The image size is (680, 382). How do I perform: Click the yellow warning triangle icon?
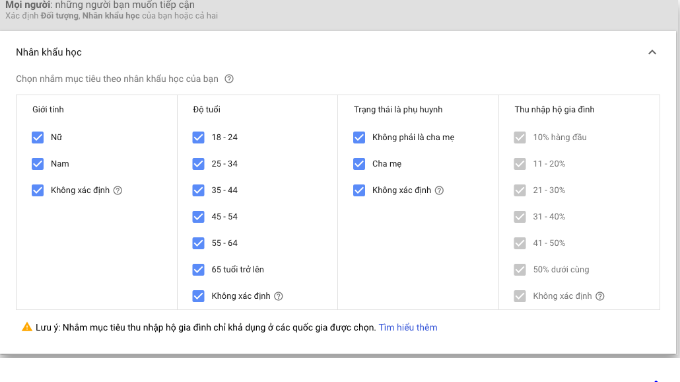pos(27,327)
